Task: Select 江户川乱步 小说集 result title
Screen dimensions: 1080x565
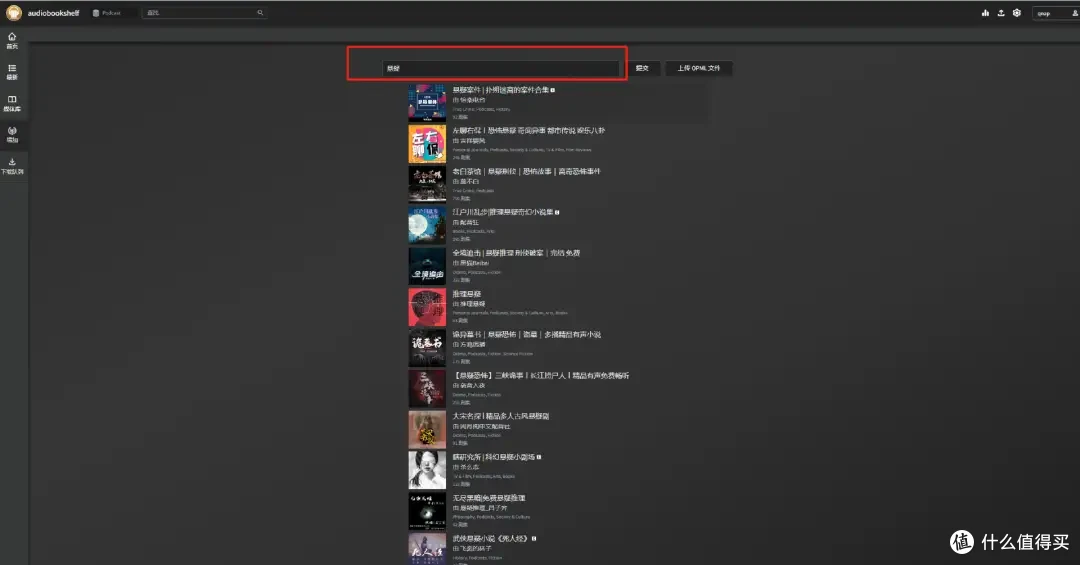Action: click(x=503, y=212)
